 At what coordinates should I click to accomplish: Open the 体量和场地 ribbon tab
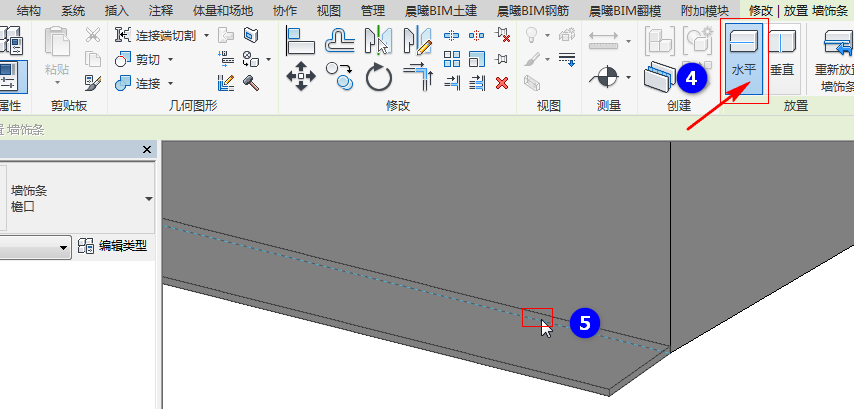click(223, 10)
